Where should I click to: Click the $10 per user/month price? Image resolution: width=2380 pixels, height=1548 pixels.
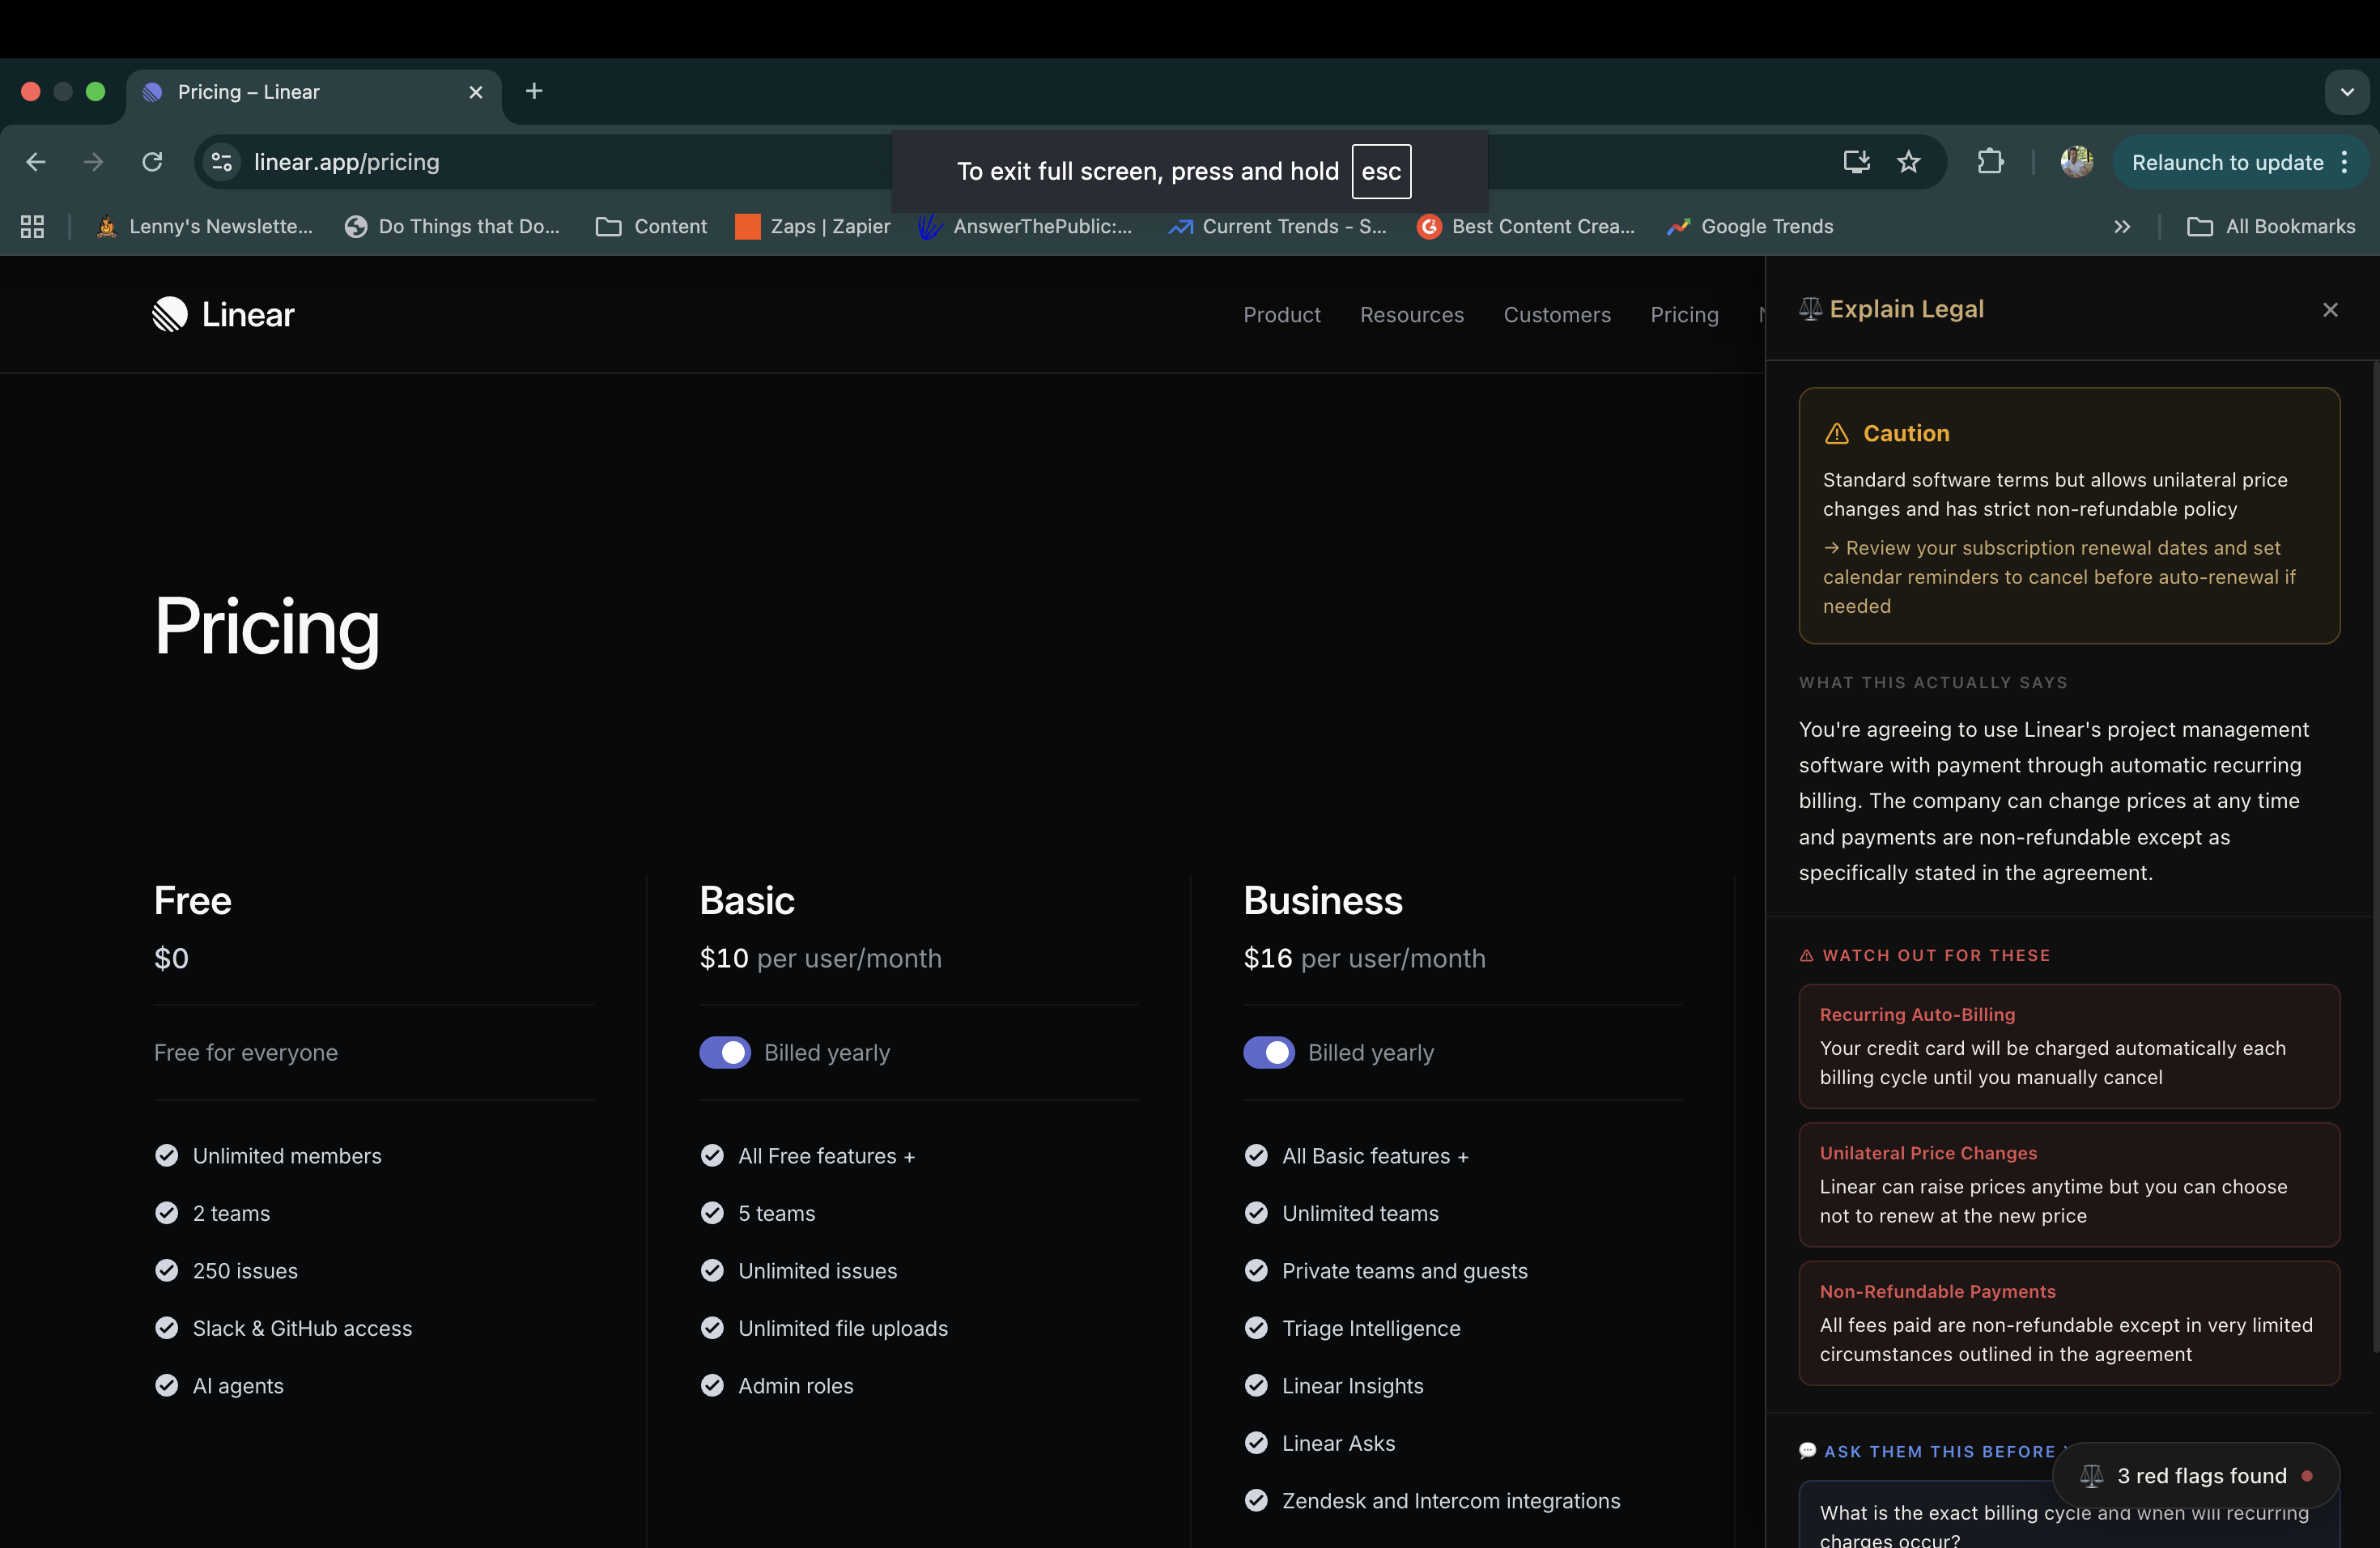pos(820,958)
